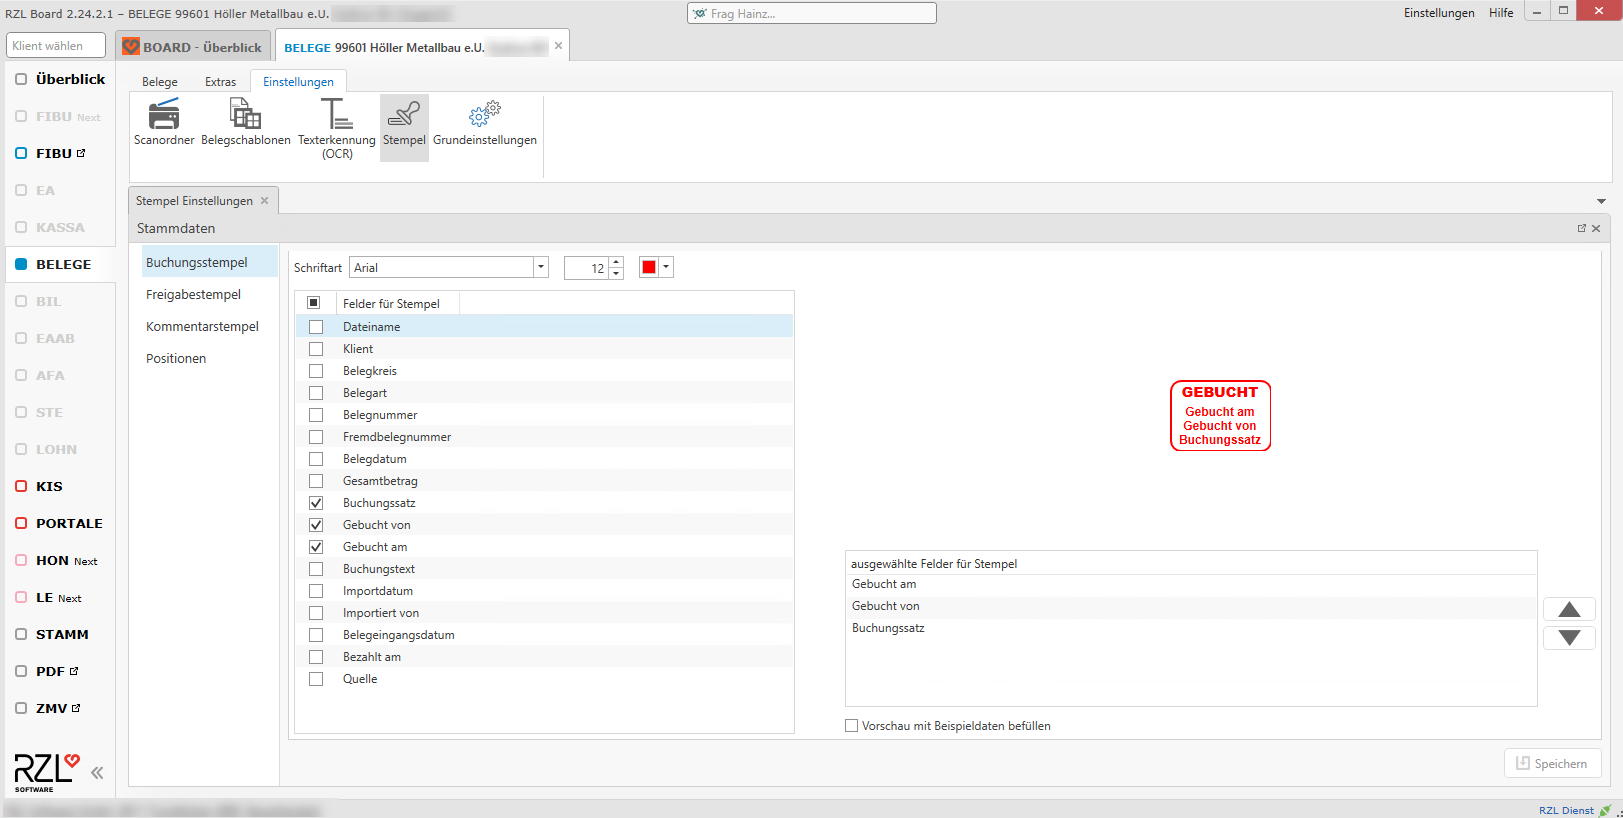Click the red font color swatch
Screen dimensions: 1623x818
[649, 267]
